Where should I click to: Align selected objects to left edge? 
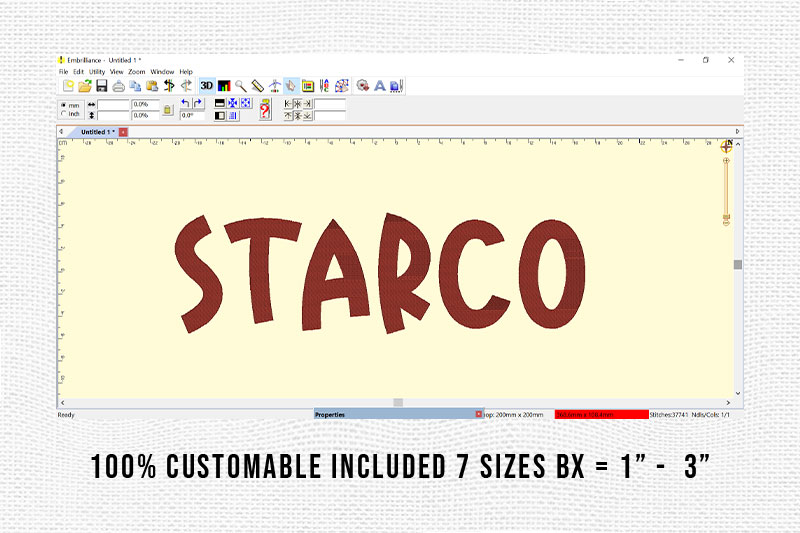coord(288,104)
